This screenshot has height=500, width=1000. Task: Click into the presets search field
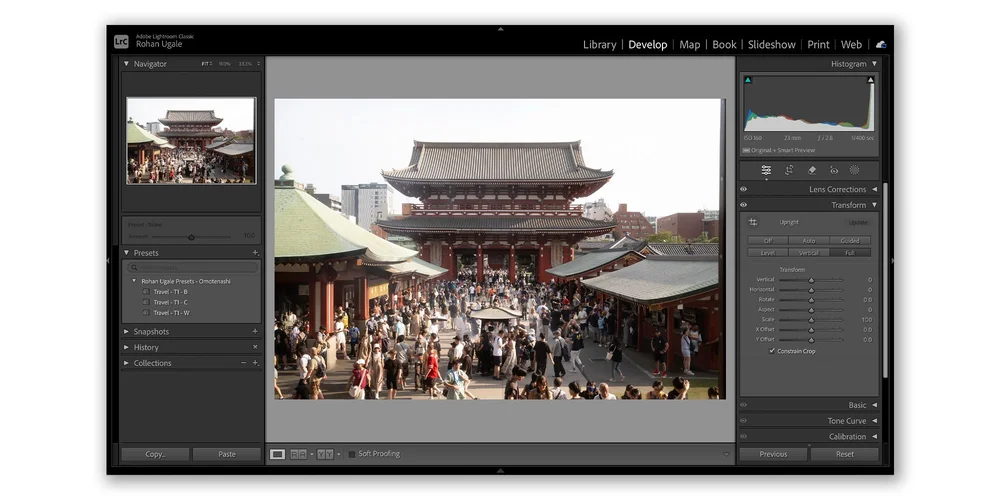tap(191, 268)
